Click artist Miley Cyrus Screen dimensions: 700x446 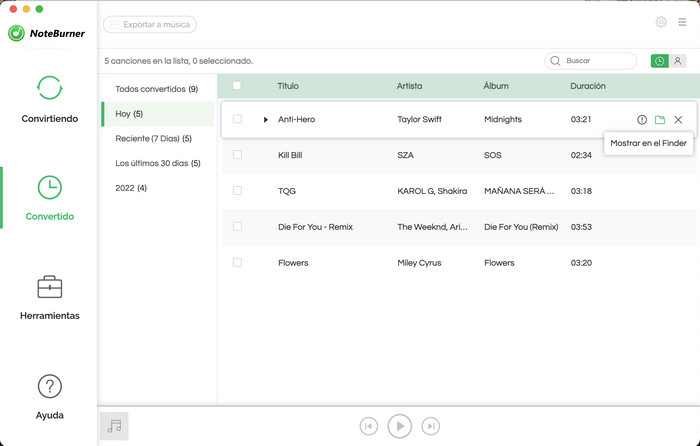click(x=419, y=263)
